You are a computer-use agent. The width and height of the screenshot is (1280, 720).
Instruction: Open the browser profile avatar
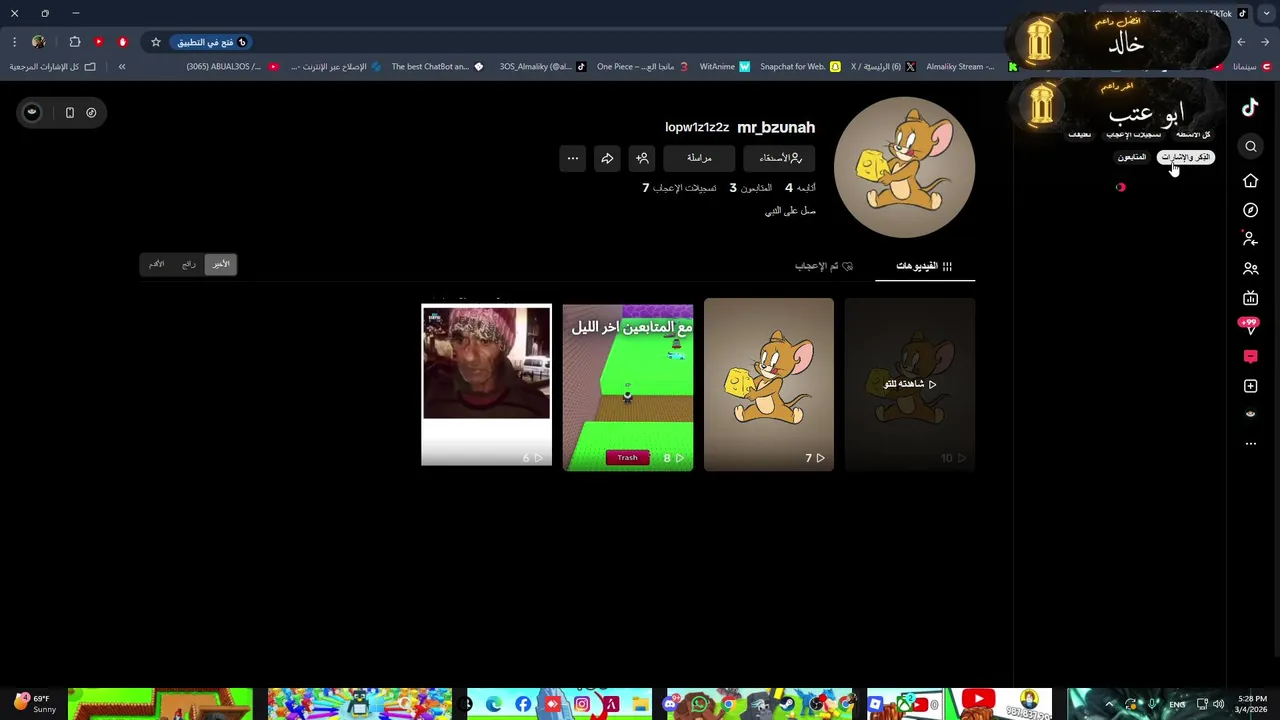coord(38,42)
